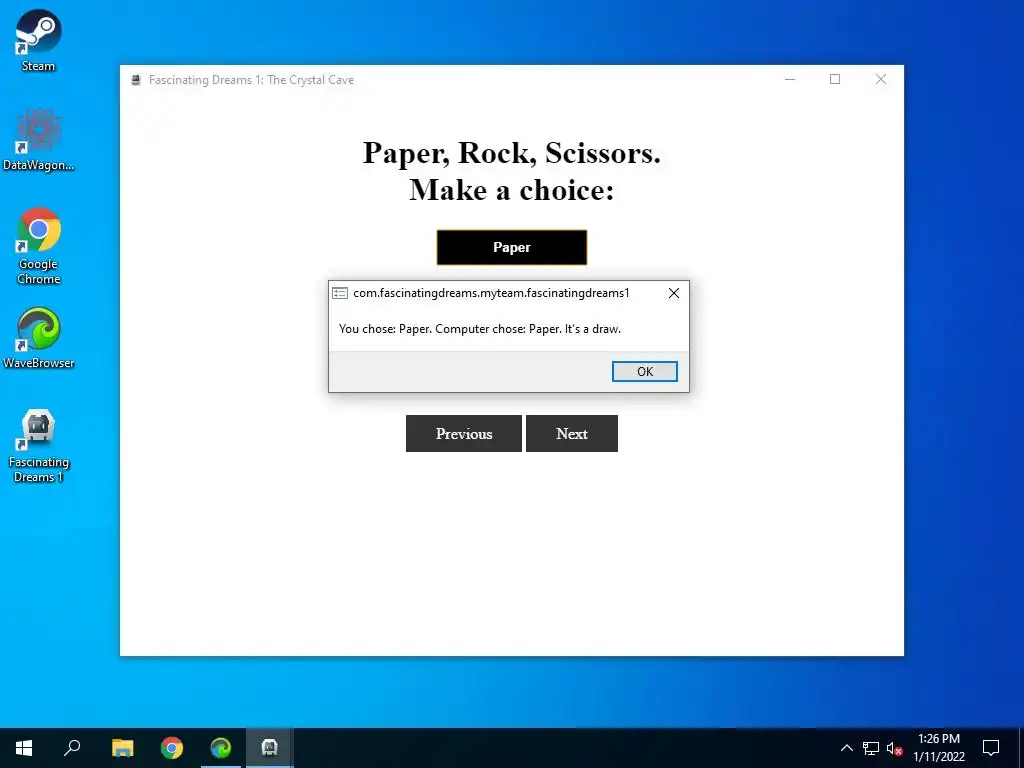Select the Fascinating Dreams taskbar app icon
Screen dimensions: 1024x768
(x=270, y=748)
